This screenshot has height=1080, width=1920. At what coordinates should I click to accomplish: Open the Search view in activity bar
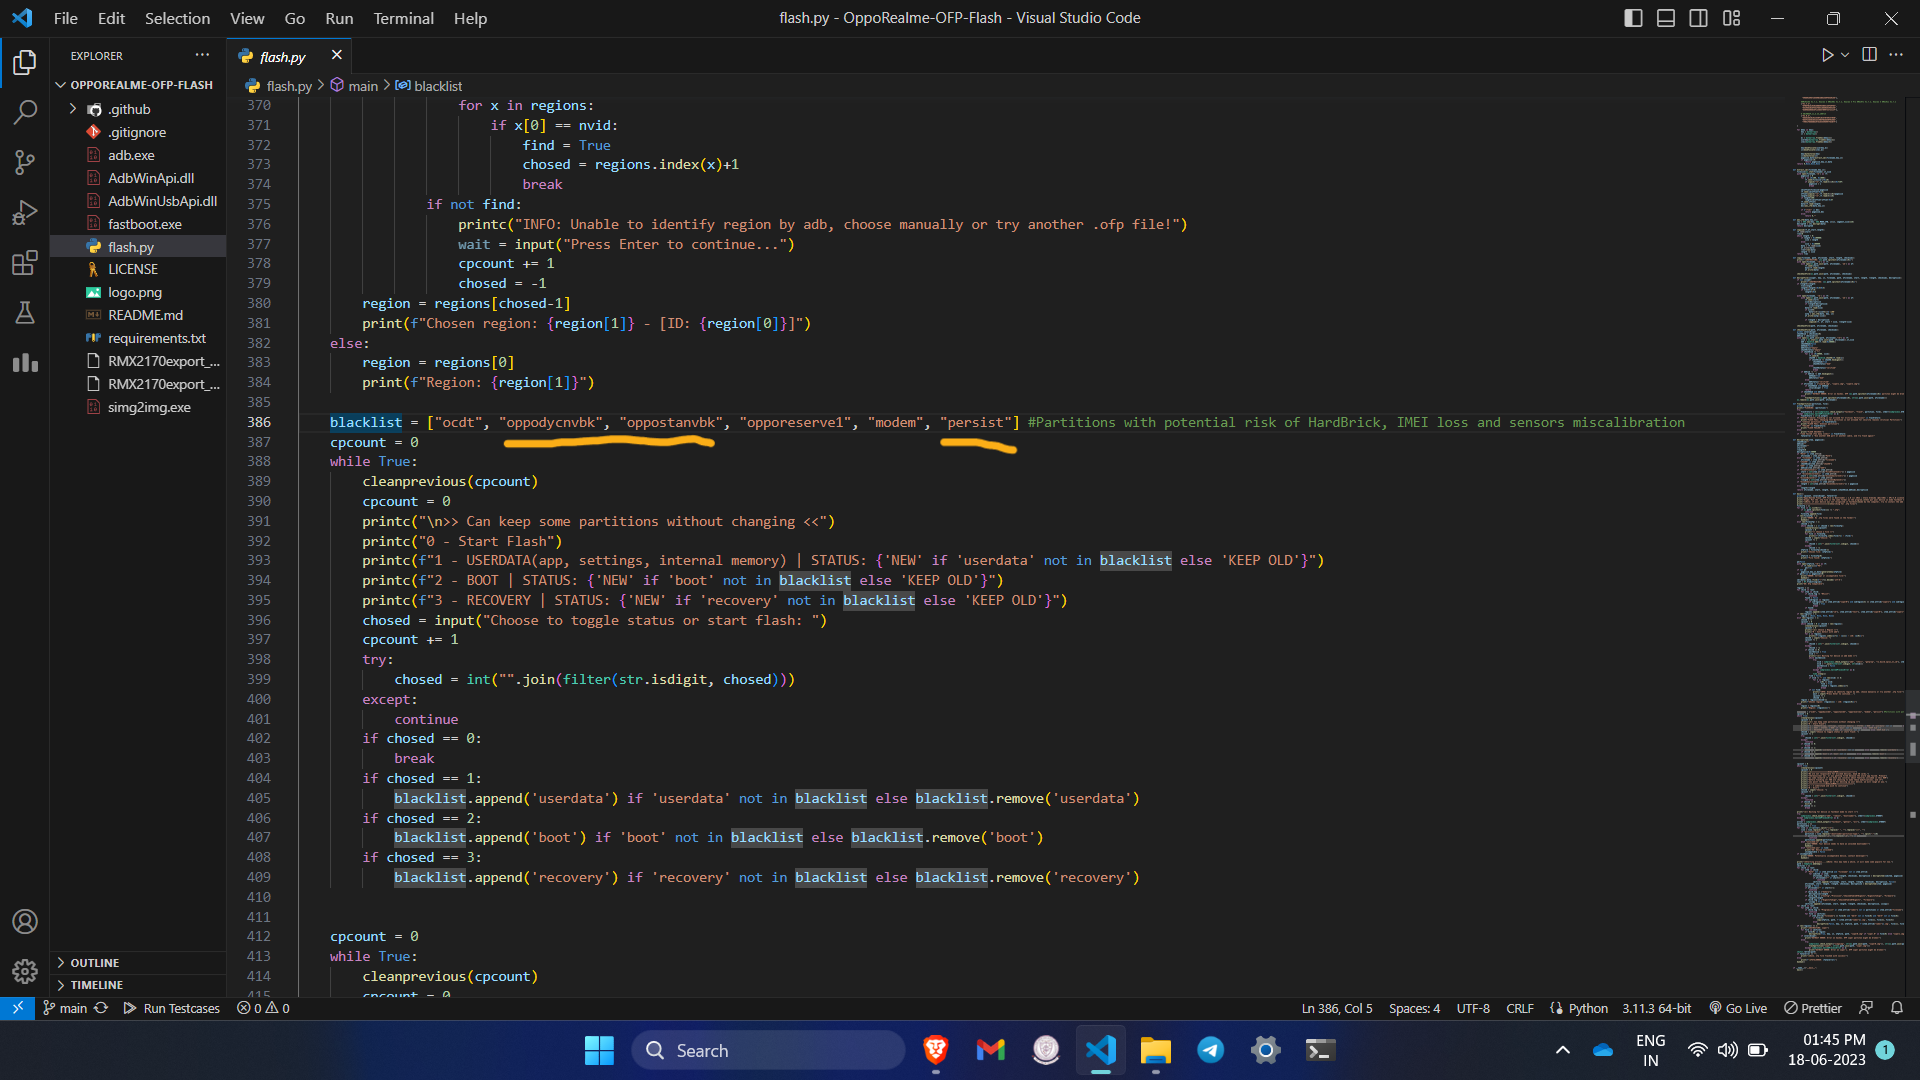click(x=25, y=112)
